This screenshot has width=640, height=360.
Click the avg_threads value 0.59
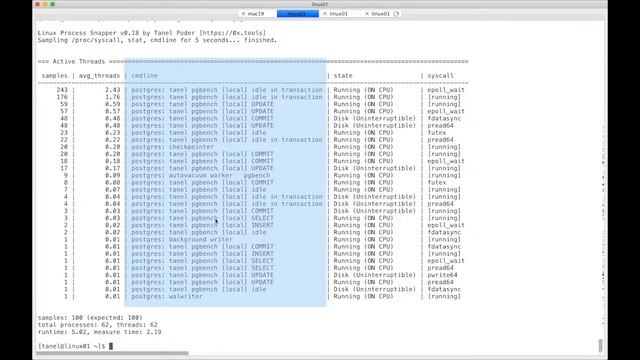(x=112, y=104)
